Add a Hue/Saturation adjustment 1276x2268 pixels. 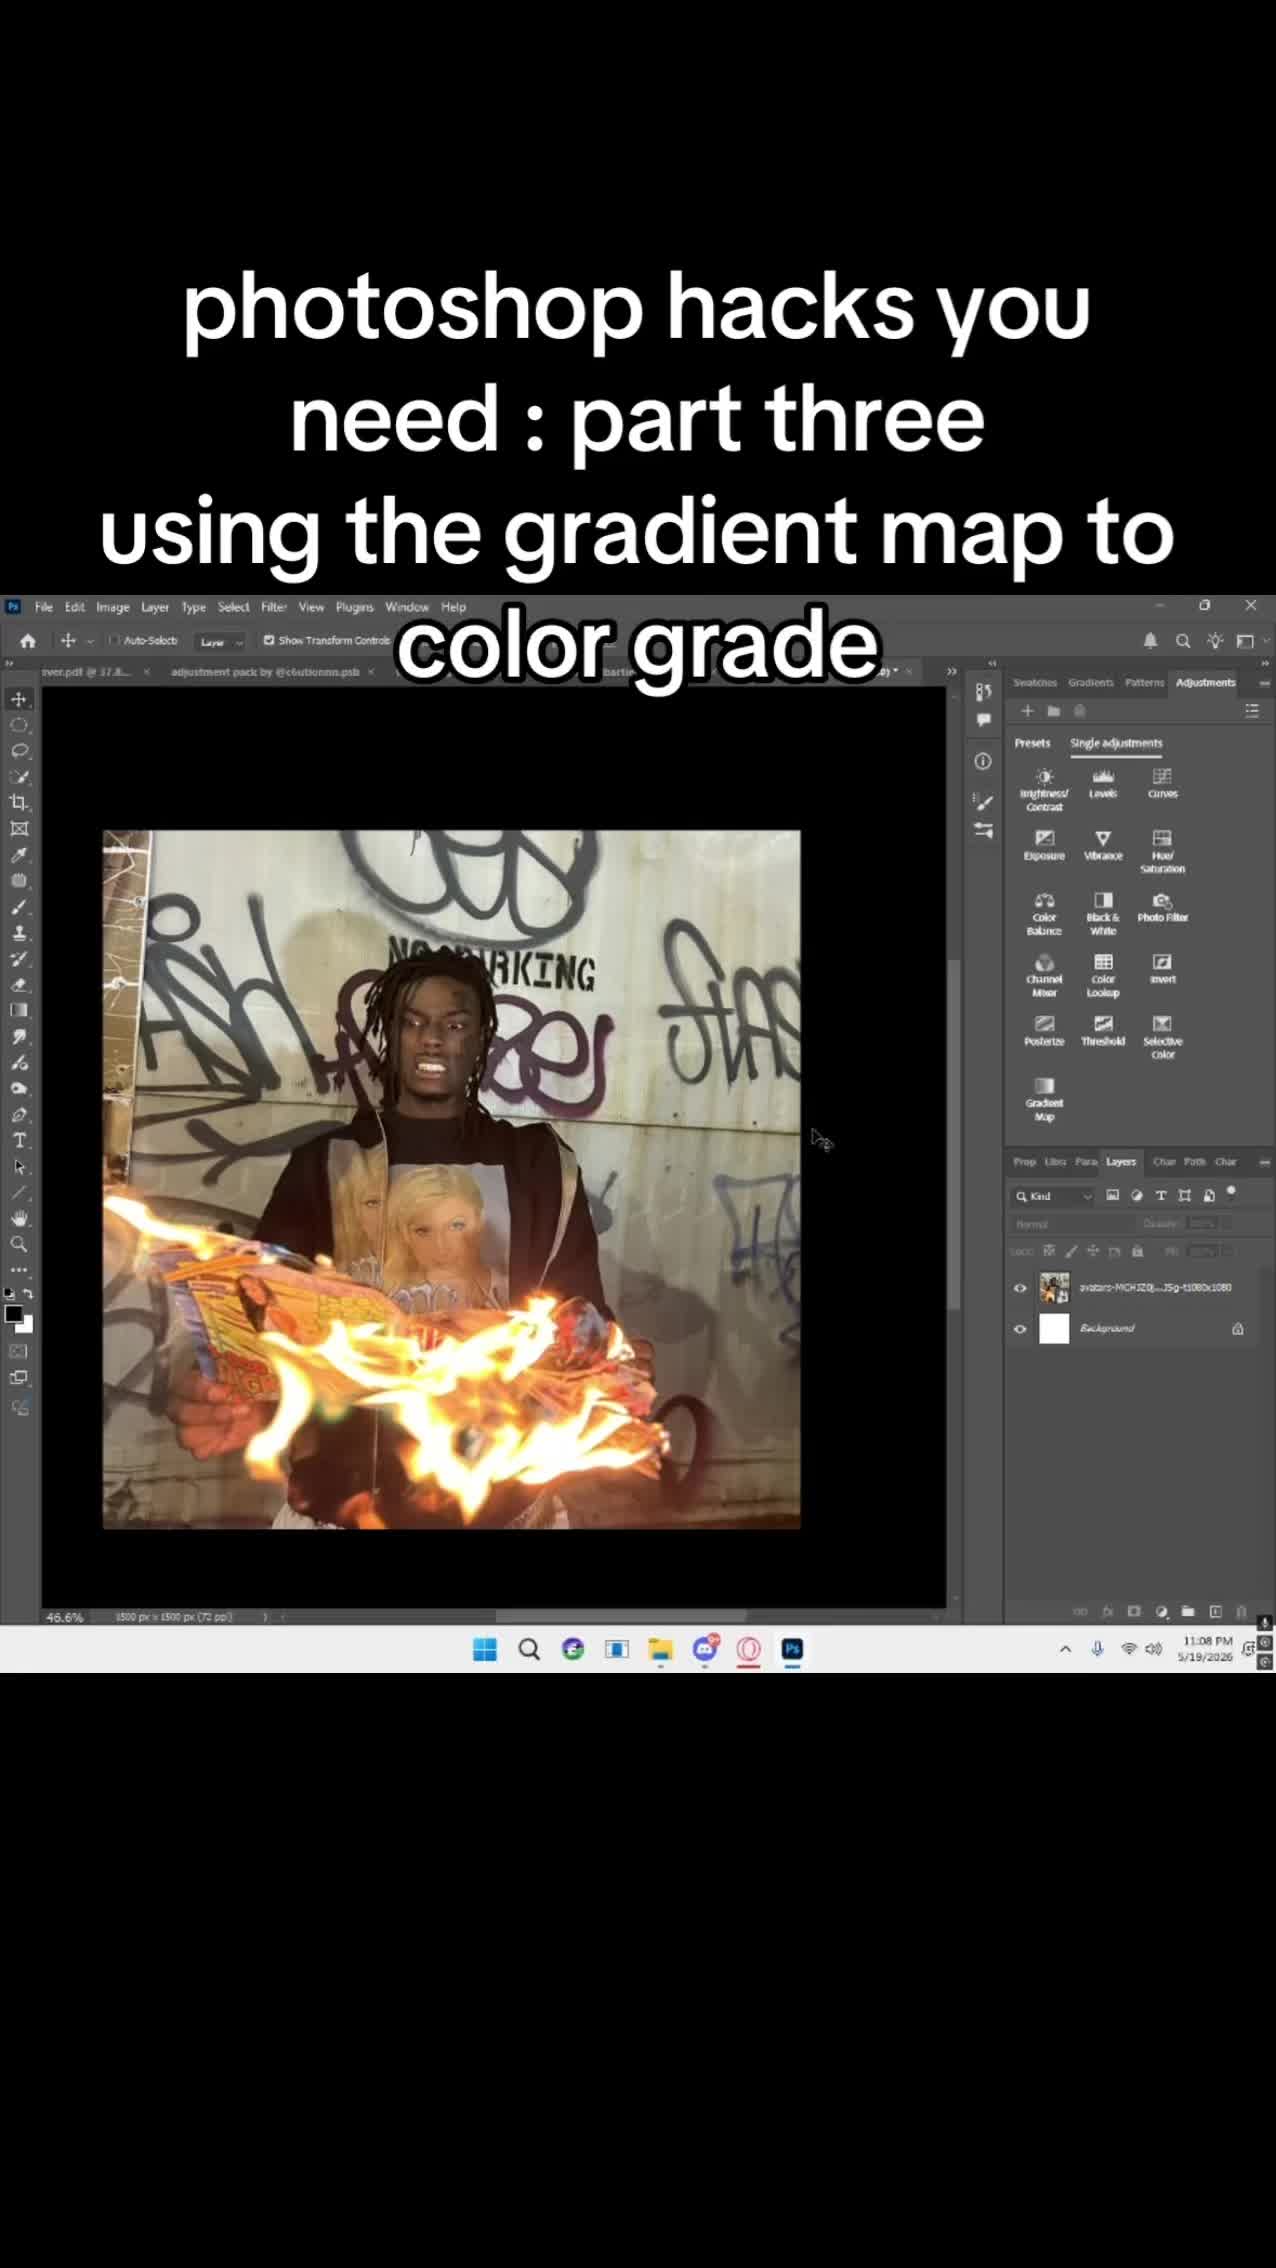click(1162, 851)
